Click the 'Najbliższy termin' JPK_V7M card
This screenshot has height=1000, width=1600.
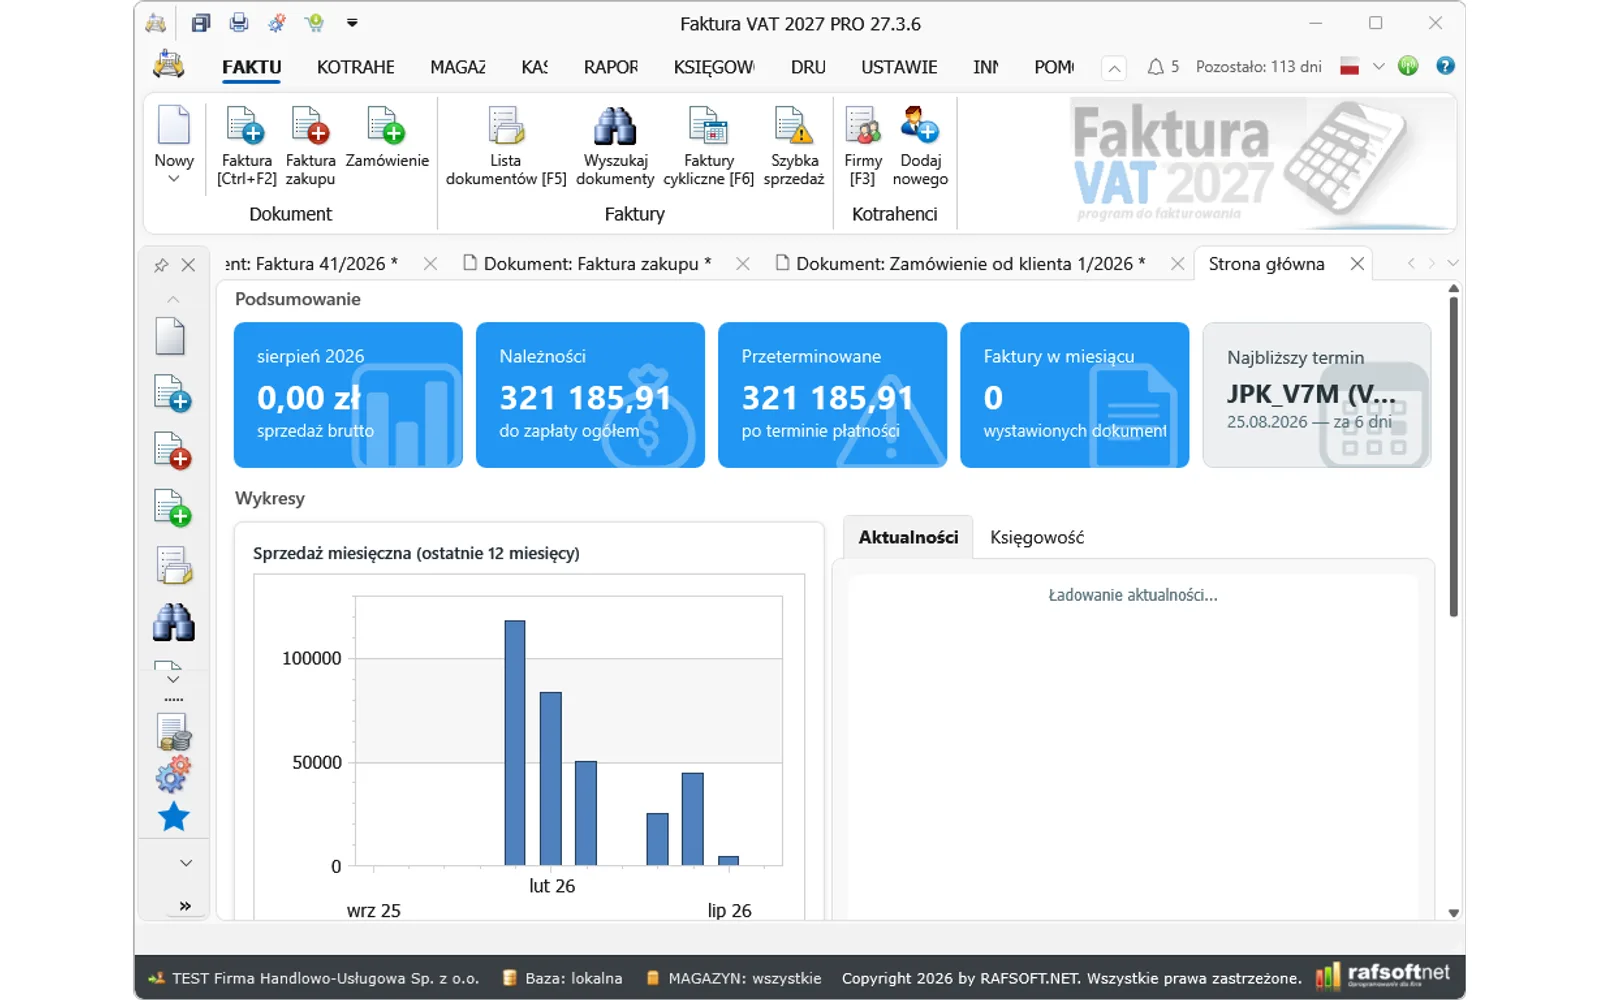(1316, 395)
